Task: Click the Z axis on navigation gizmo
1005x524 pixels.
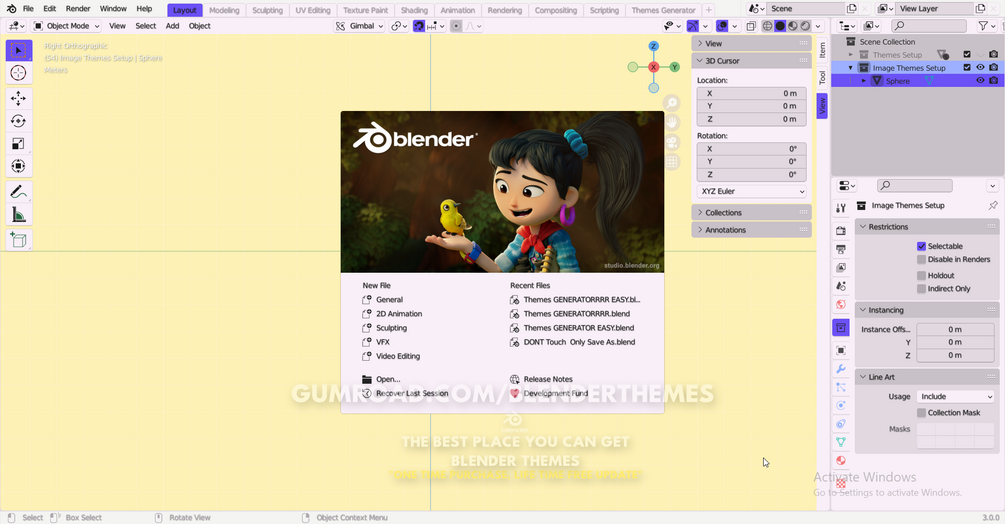Action: coord(653,46)
